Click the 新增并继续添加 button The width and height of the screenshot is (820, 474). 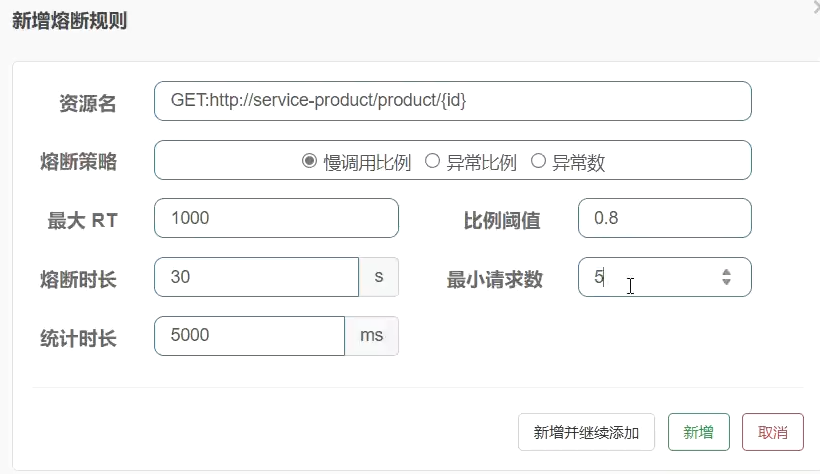pyautogui.click(x=586, y=432)
